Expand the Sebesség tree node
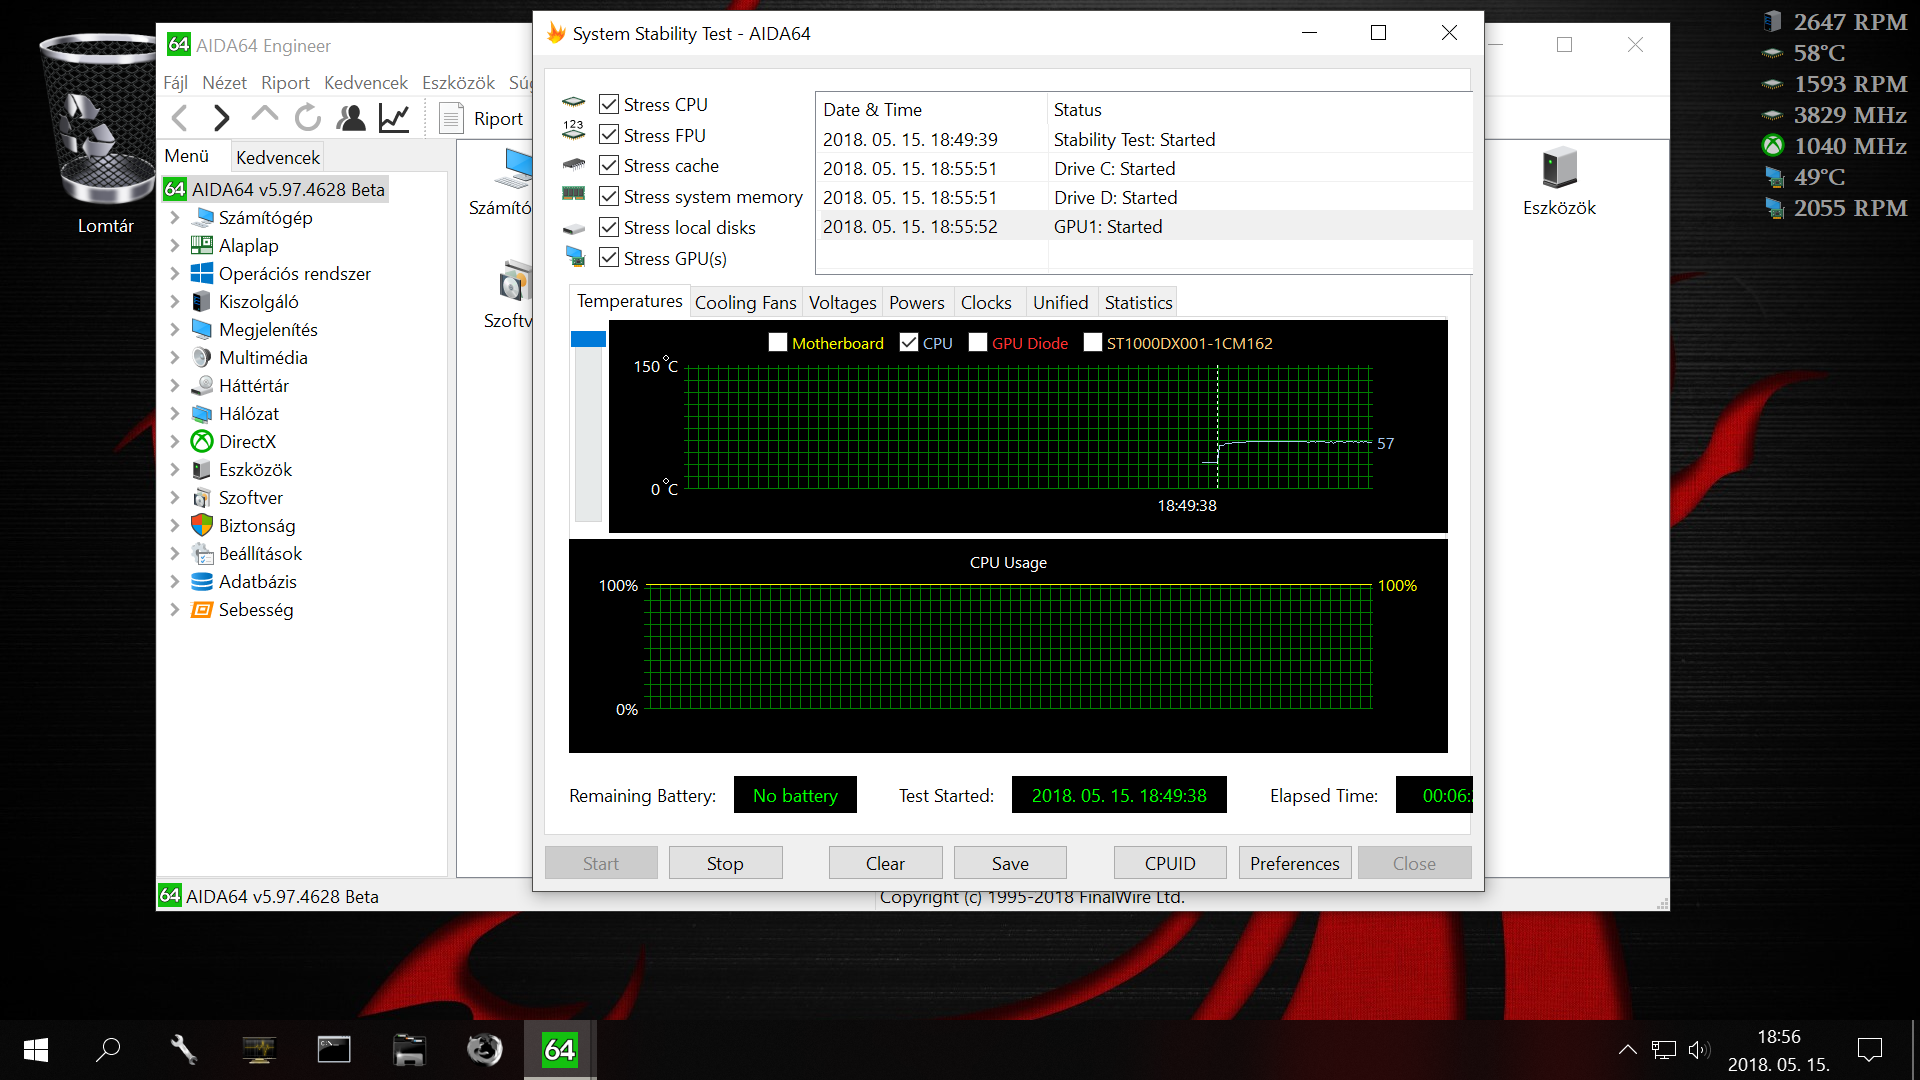1920x1080 pixels. (175, 609)
